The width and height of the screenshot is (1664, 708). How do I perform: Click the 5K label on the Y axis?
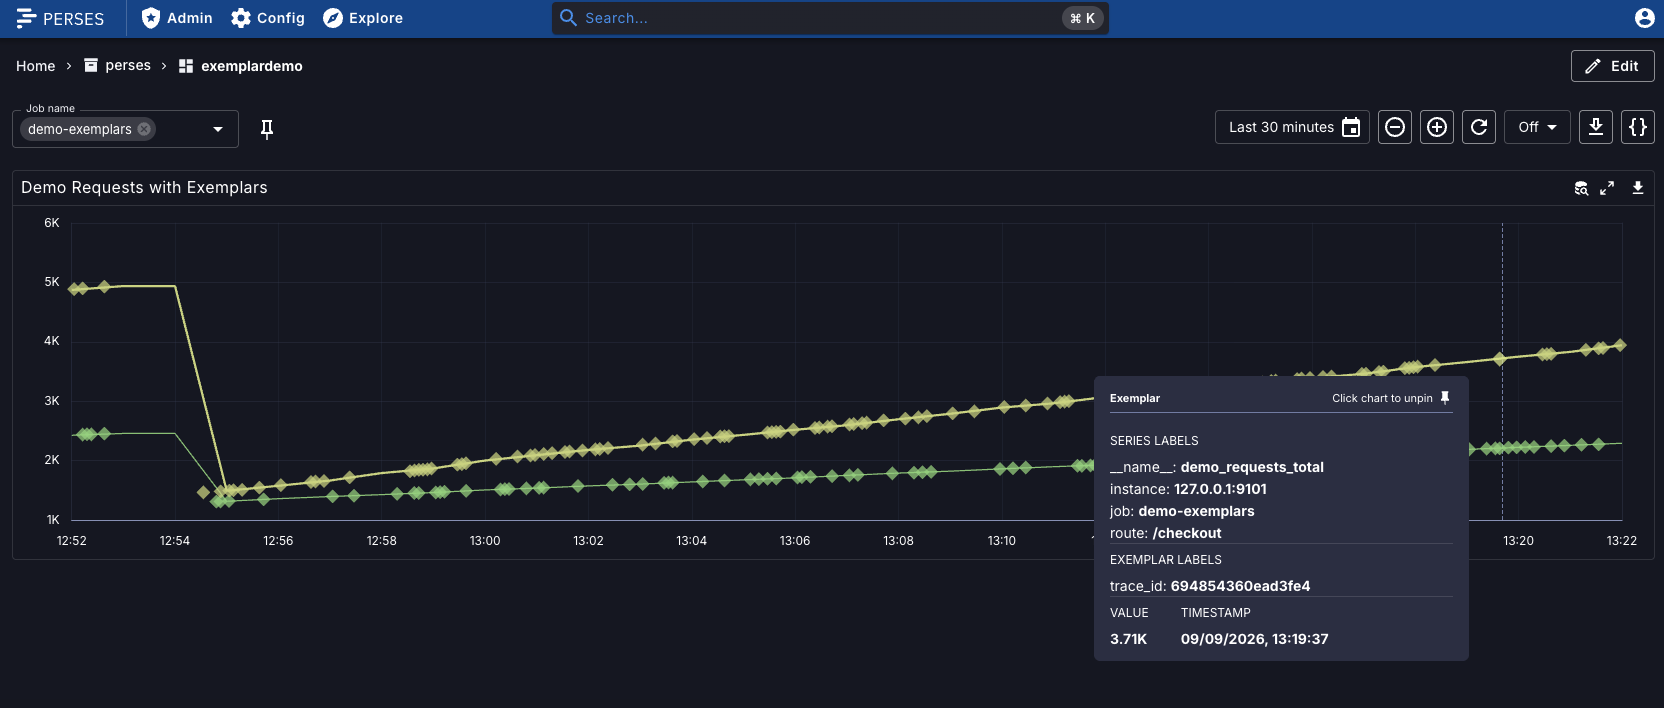pos(52,282)
